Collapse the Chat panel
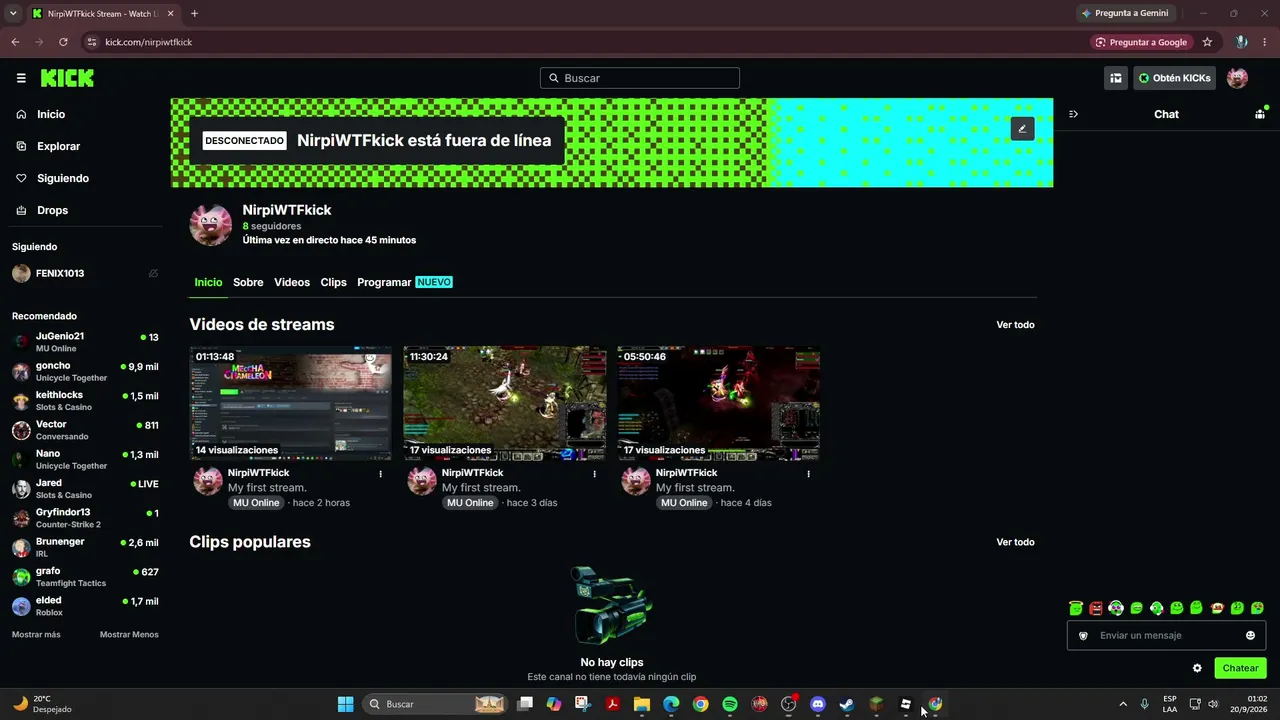Screen dimensions: 1280x720 coord(1073,114)
